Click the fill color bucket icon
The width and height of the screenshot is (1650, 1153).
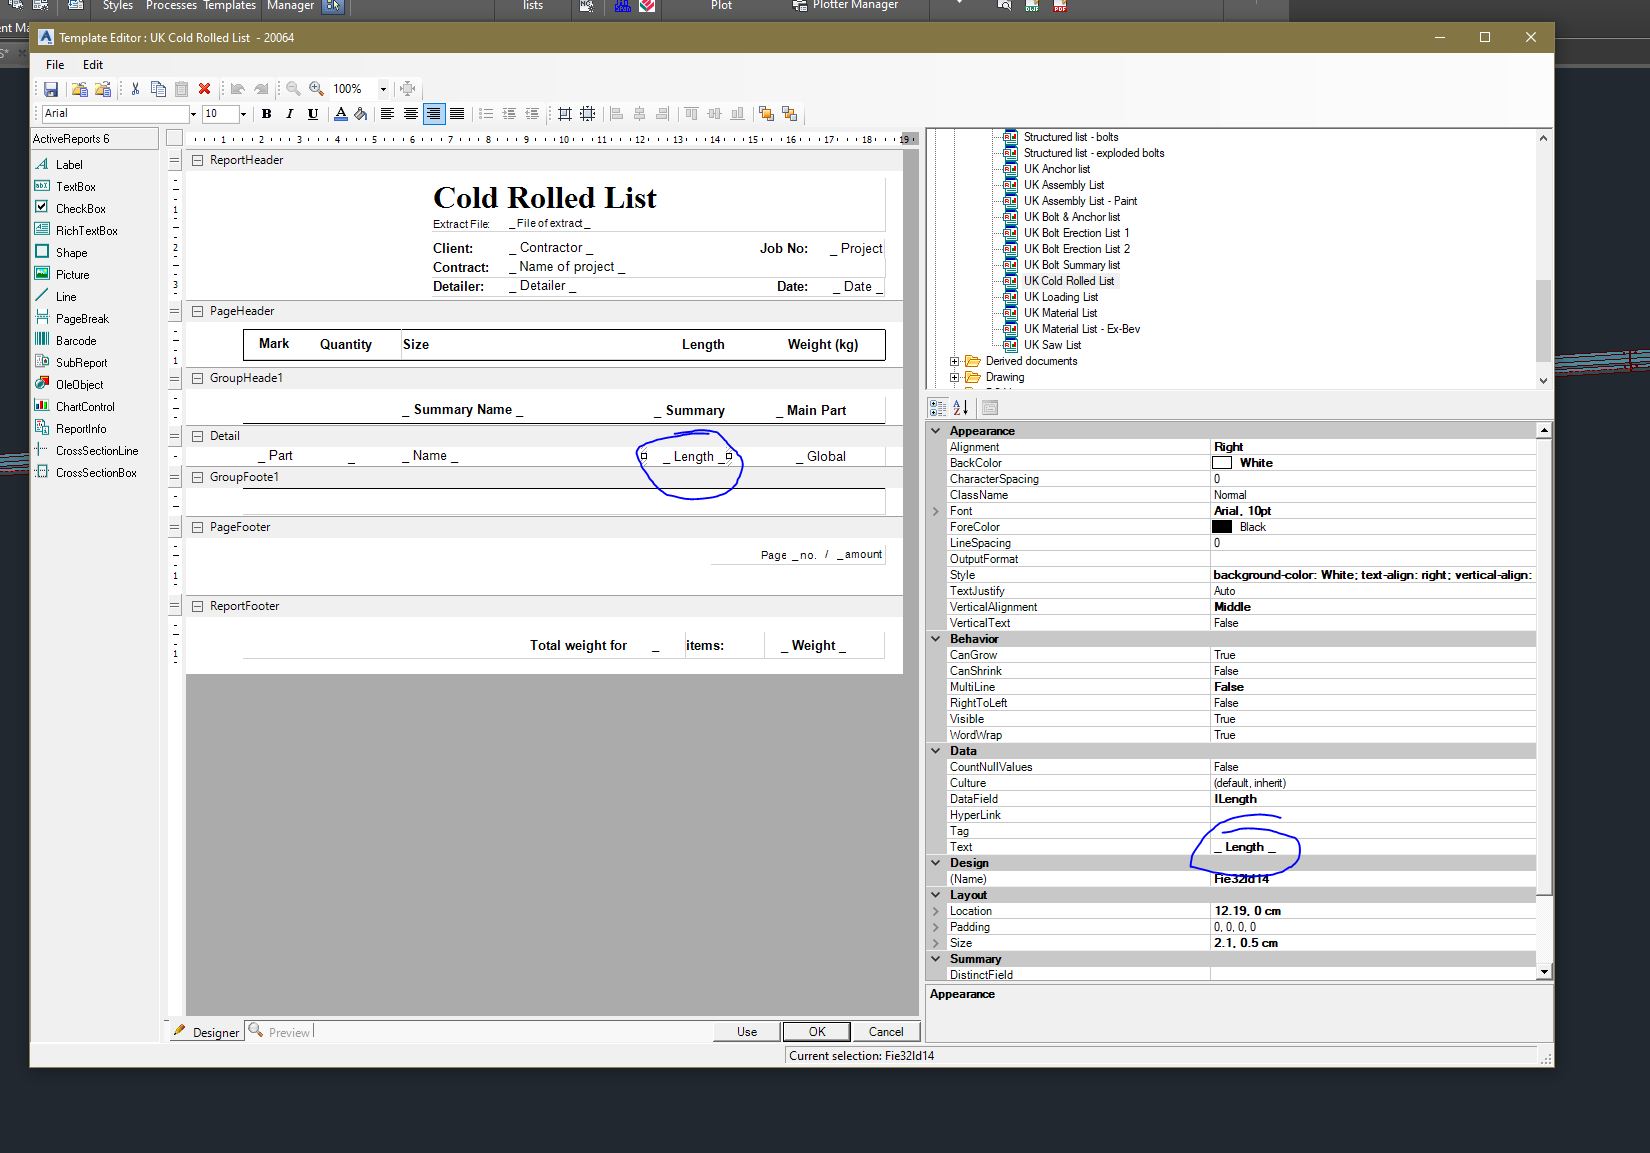[x=360, y=114]
